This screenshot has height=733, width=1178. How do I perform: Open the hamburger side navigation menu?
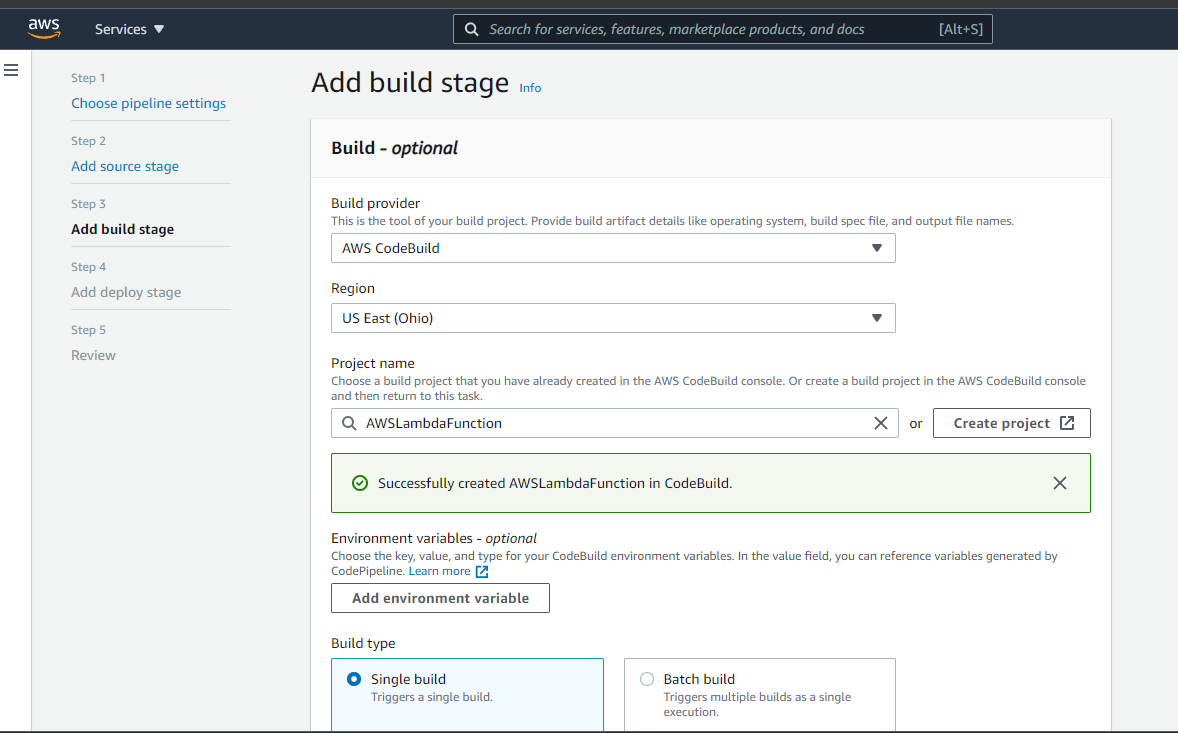point(12,70)
